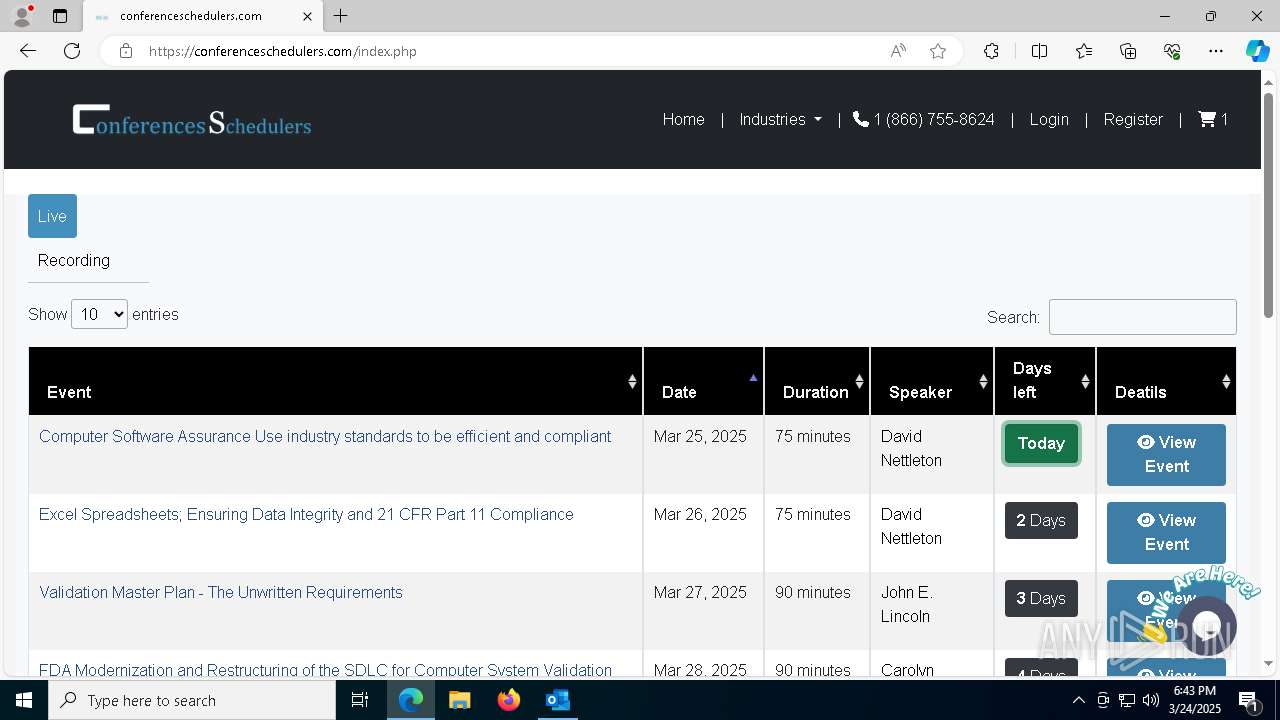The height and width of the screenshot is (720, 1280).
Task: Sort table by Days left column
Action: [1045, 381]
